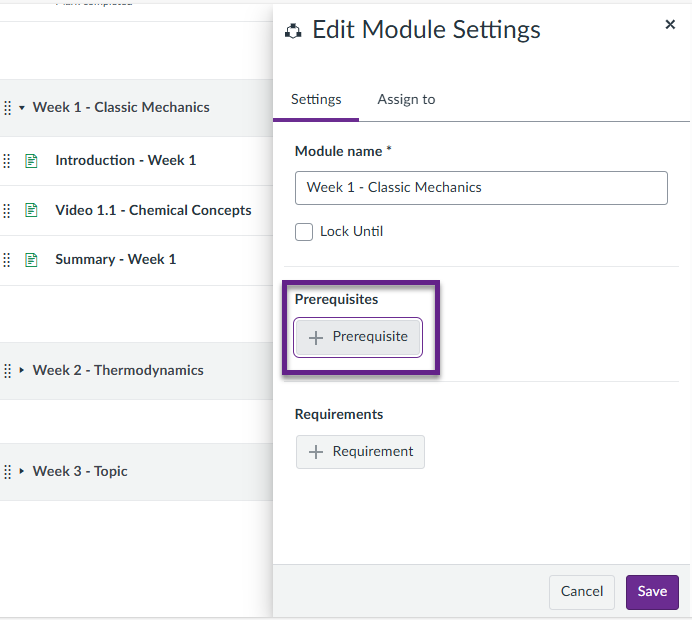Click drag handle of Week 3 - Topic

pos(8,472)
